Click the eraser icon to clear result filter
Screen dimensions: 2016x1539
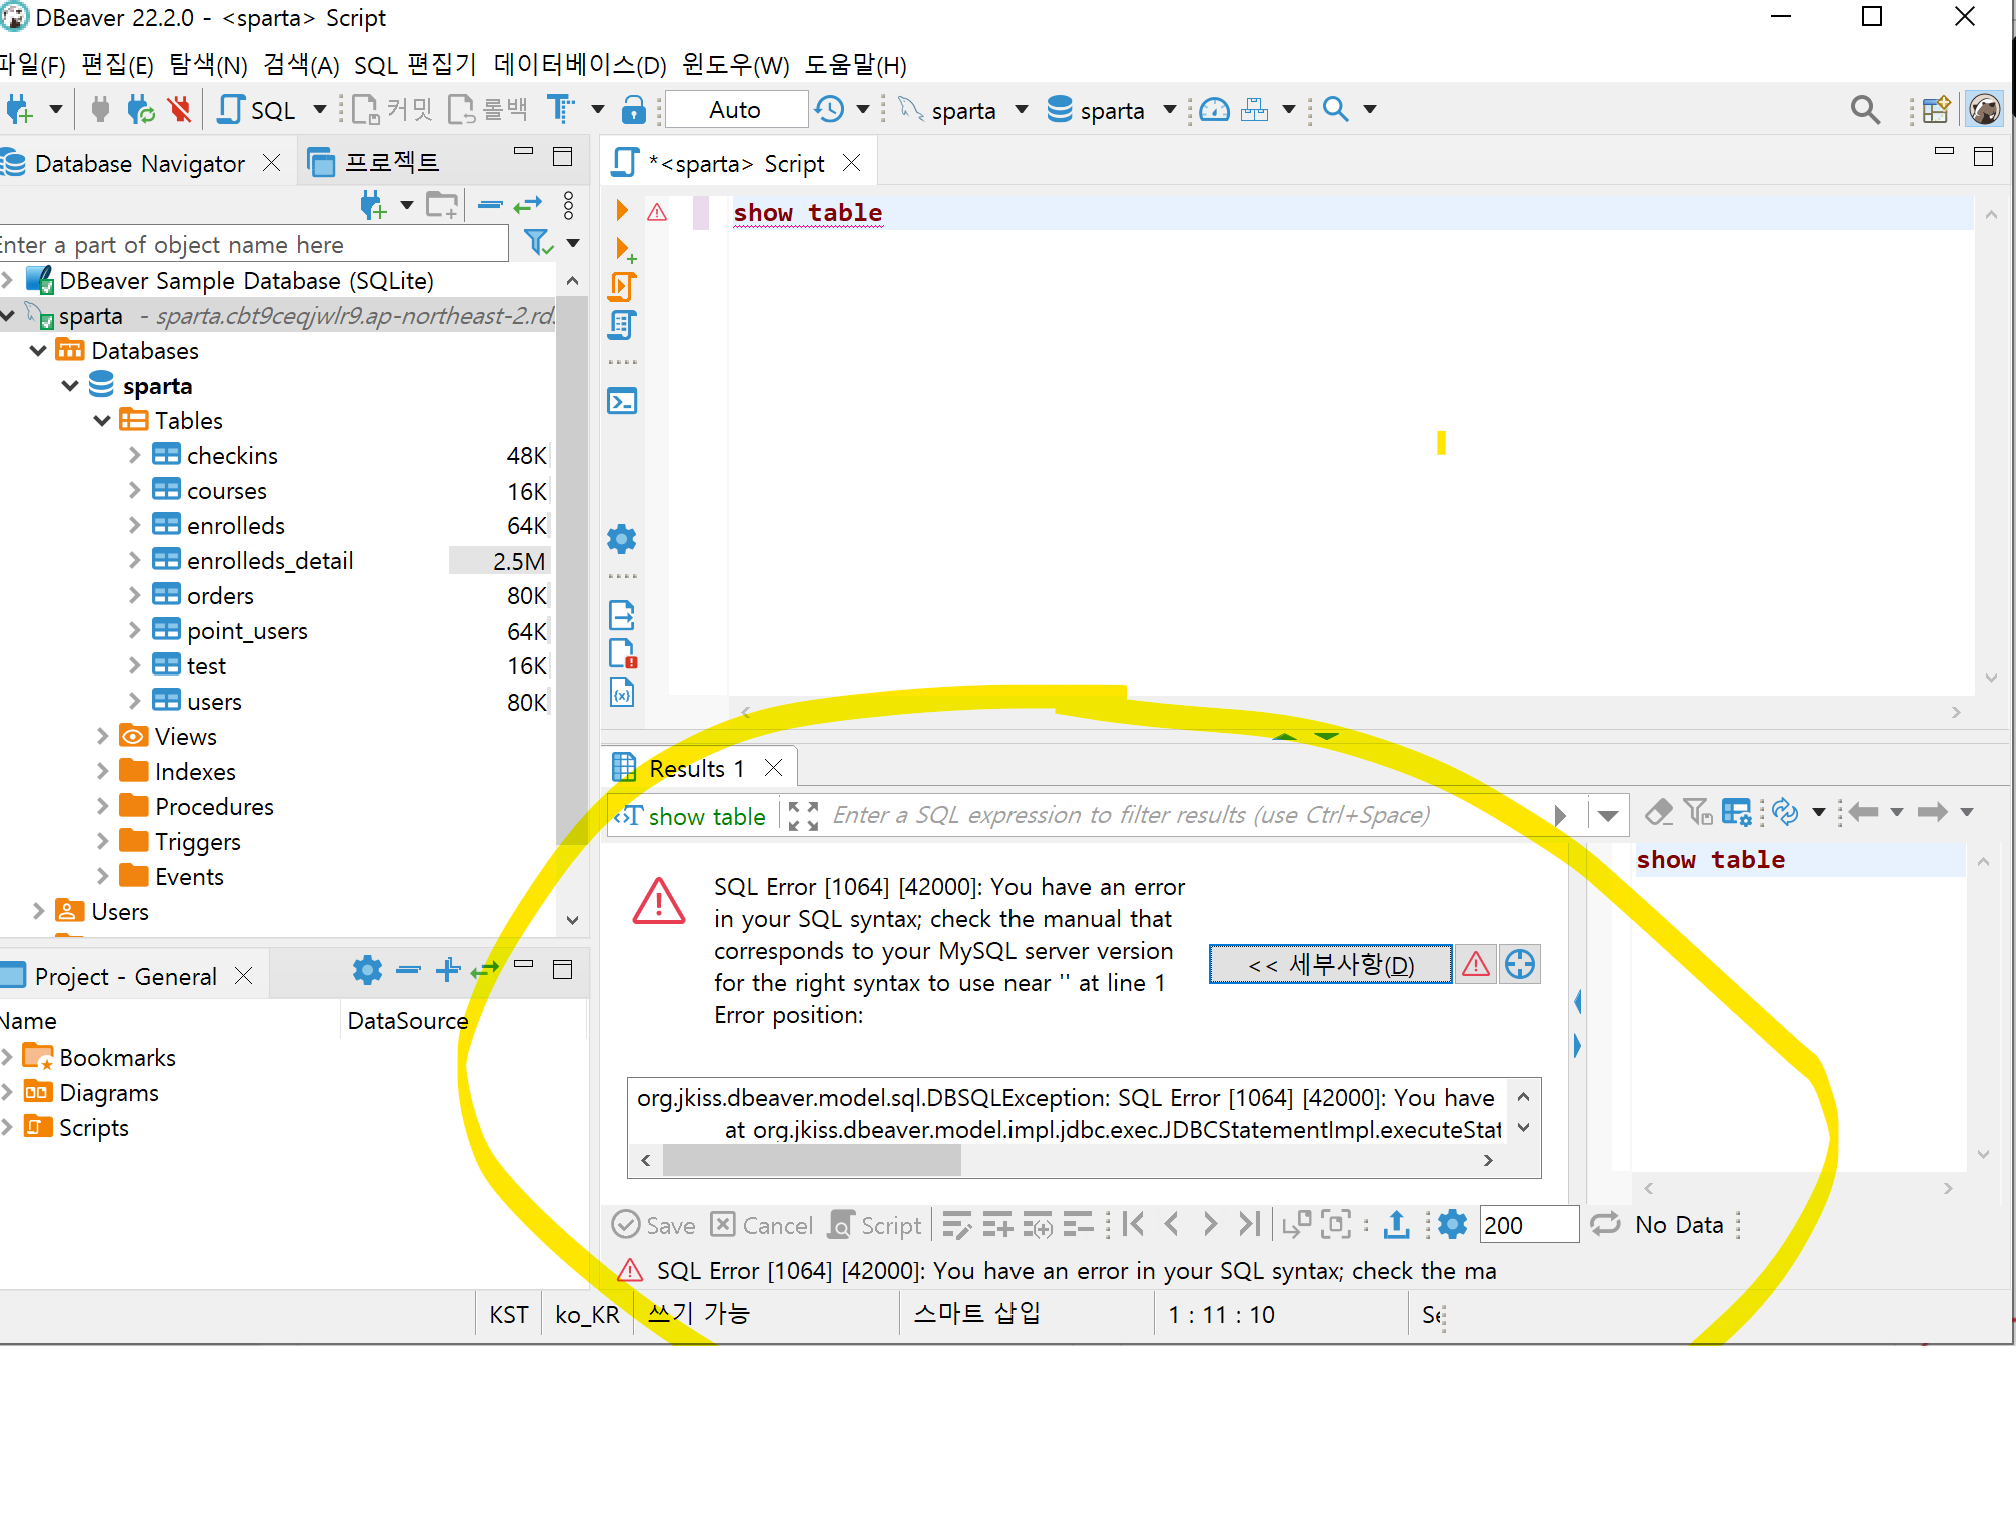tap(1659, 812)
